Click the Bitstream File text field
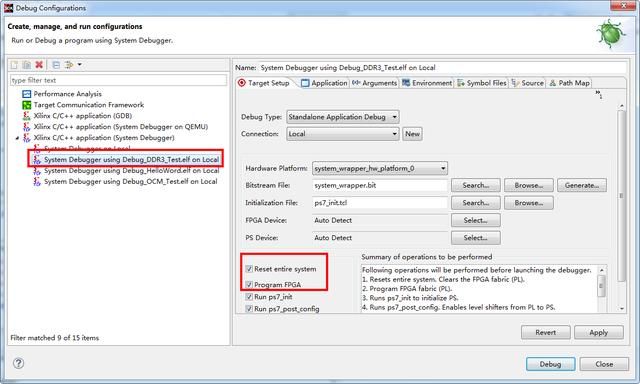The width and height of the screenshot is (640, 384). (380, 185)
